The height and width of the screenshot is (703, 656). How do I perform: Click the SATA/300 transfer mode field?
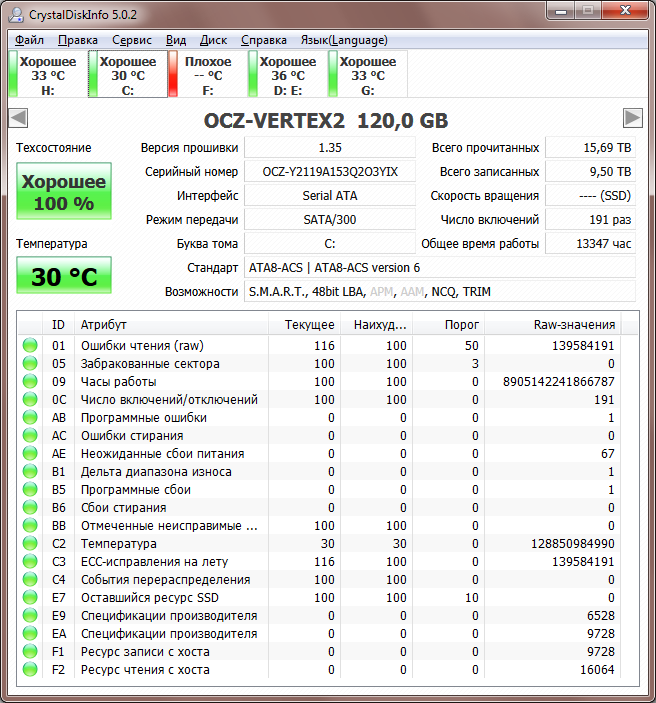330,220
